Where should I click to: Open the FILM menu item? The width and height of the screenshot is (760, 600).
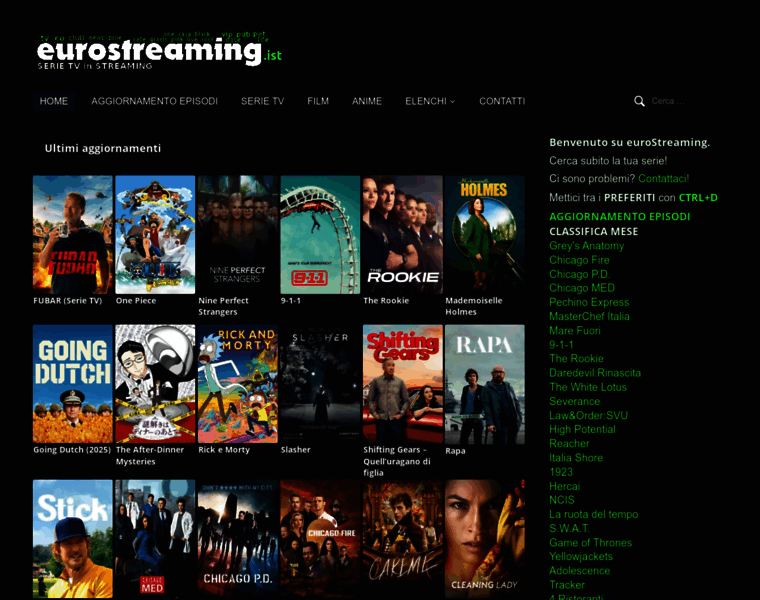click(x=318, y=101)
